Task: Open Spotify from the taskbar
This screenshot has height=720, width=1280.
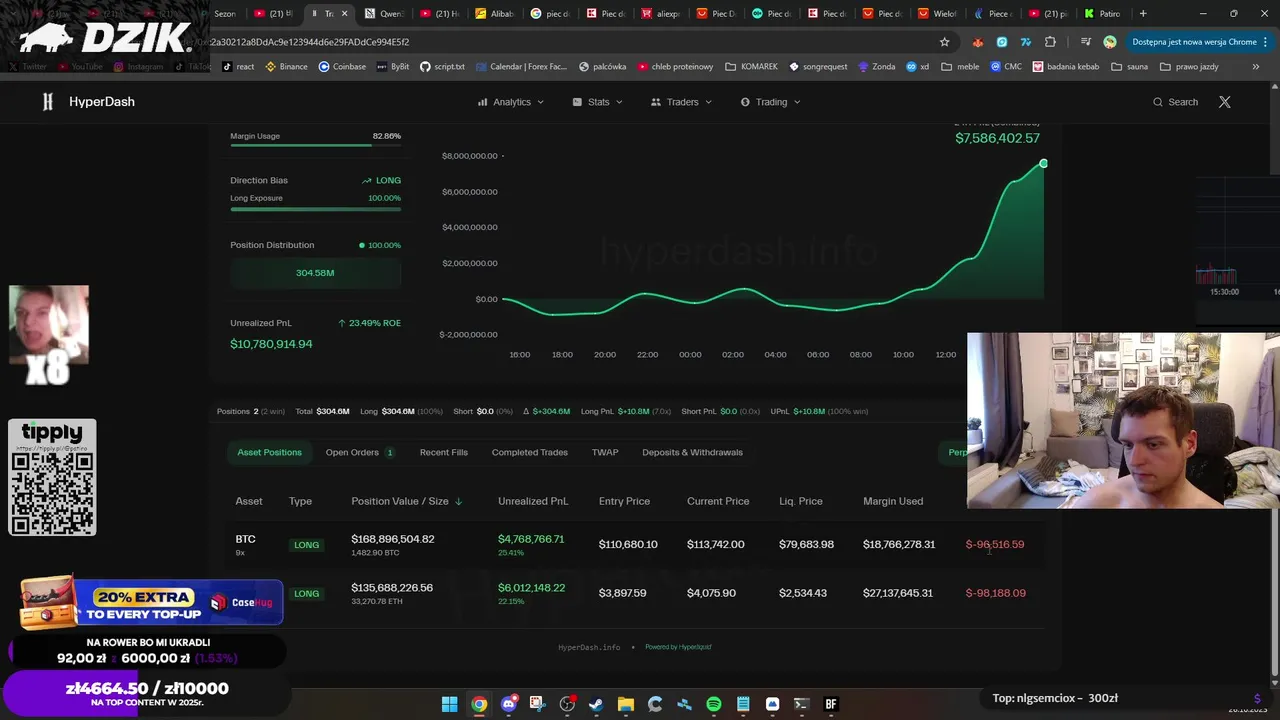Action: click(713, 704)
